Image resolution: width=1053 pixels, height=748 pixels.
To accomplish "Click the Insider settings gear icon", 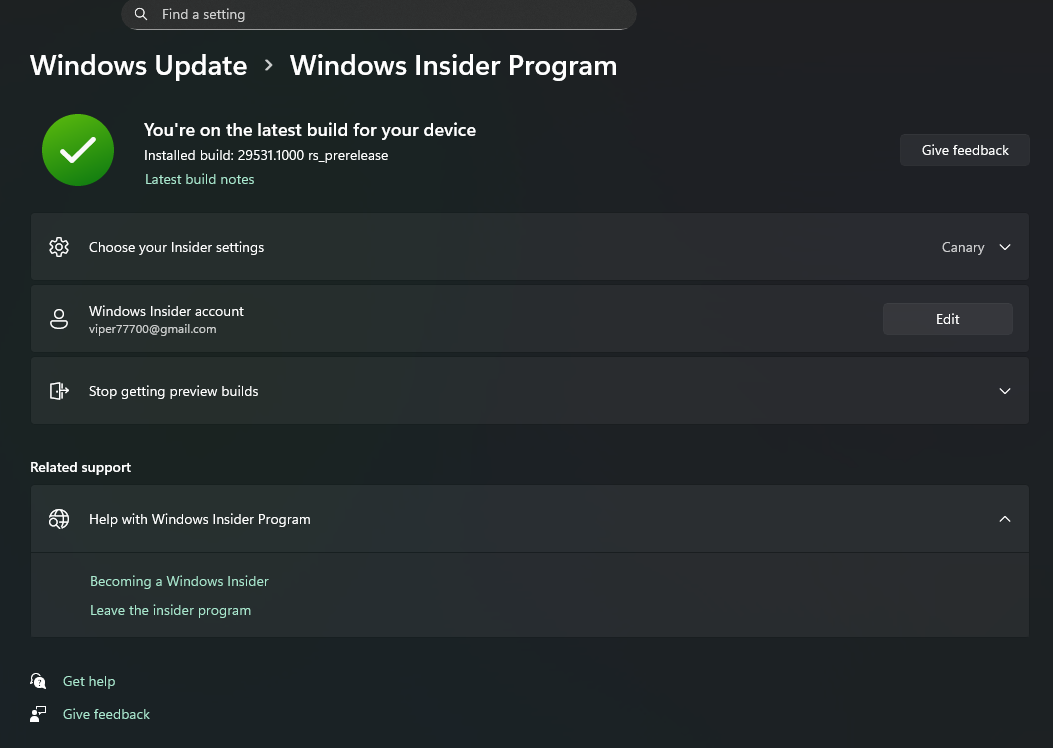I will coord(59,247).
